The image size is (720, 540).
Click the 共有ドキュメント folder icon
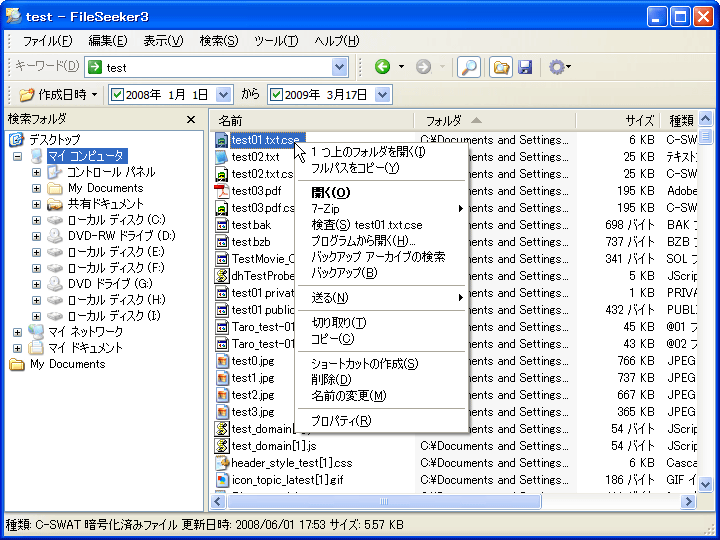(55, 204)
